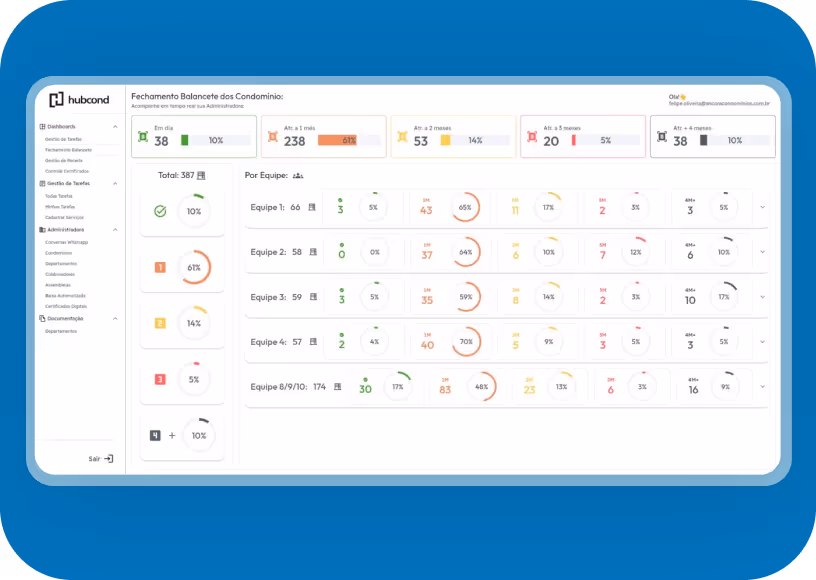Expand the Equipe 1 row chevron
The image size is (816, 580).
pos(760,207)
